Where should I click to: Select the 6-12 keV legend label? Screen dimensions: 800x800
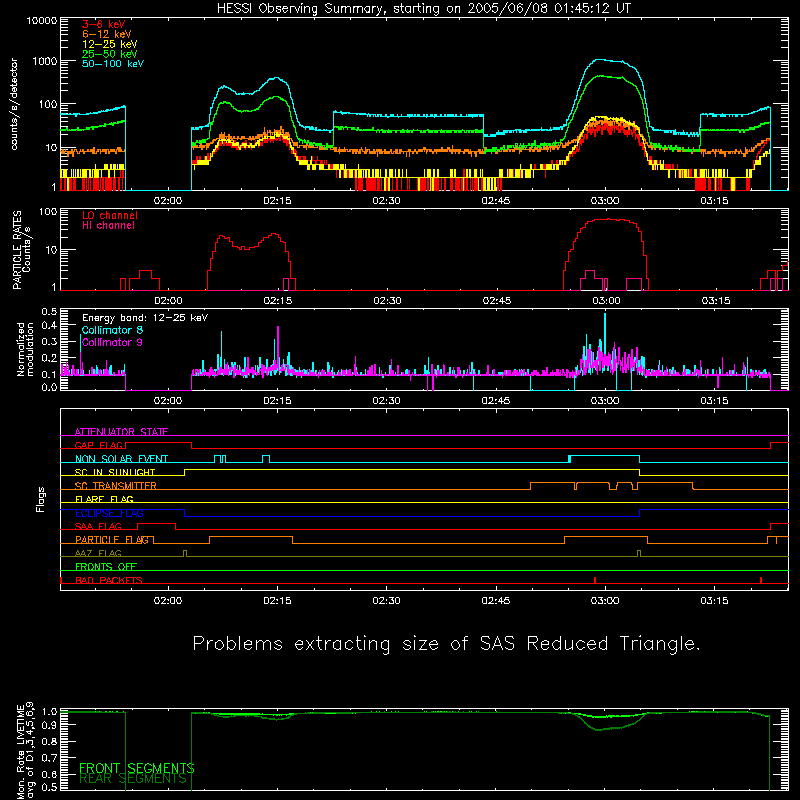click(x=107, y=34)
